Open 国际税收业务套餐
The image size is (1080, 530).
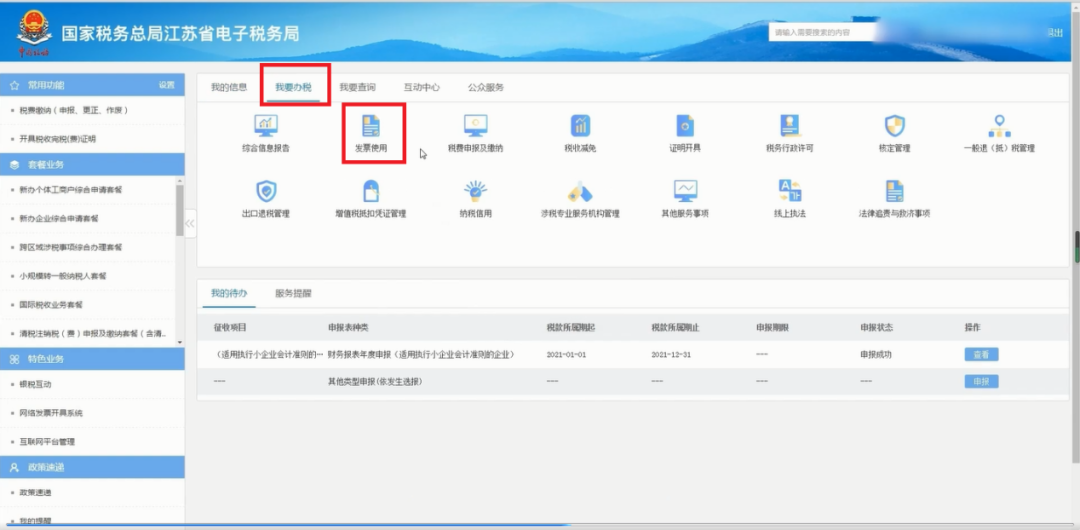click(51, 305)
